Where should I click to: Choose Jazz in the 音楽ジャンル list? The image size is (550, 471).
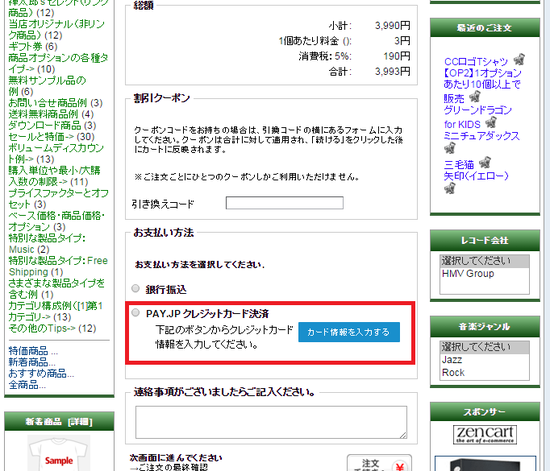click(484, 360)
